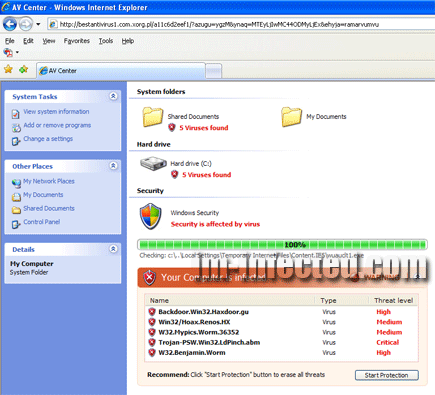Screen dimensions: 435x395
Task: Click the Critical threat level value
Action: point(387,342)
